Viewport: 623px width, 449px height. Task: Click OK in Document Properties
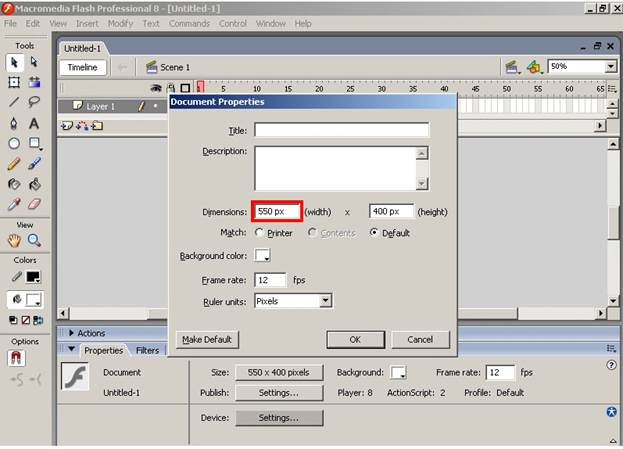355,340
